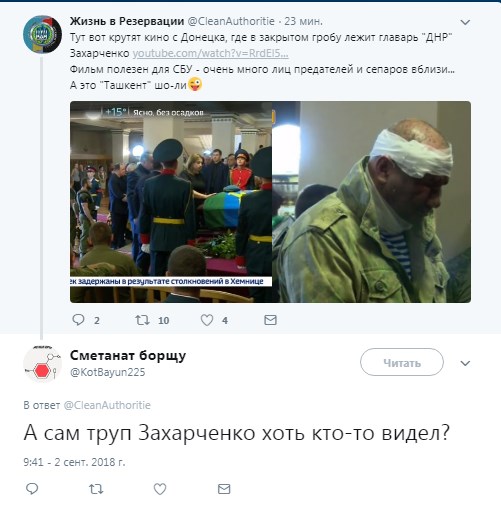Follow the user with the Читать button
Viewport: 501px width, 515px height.
(x=402, y=362)
